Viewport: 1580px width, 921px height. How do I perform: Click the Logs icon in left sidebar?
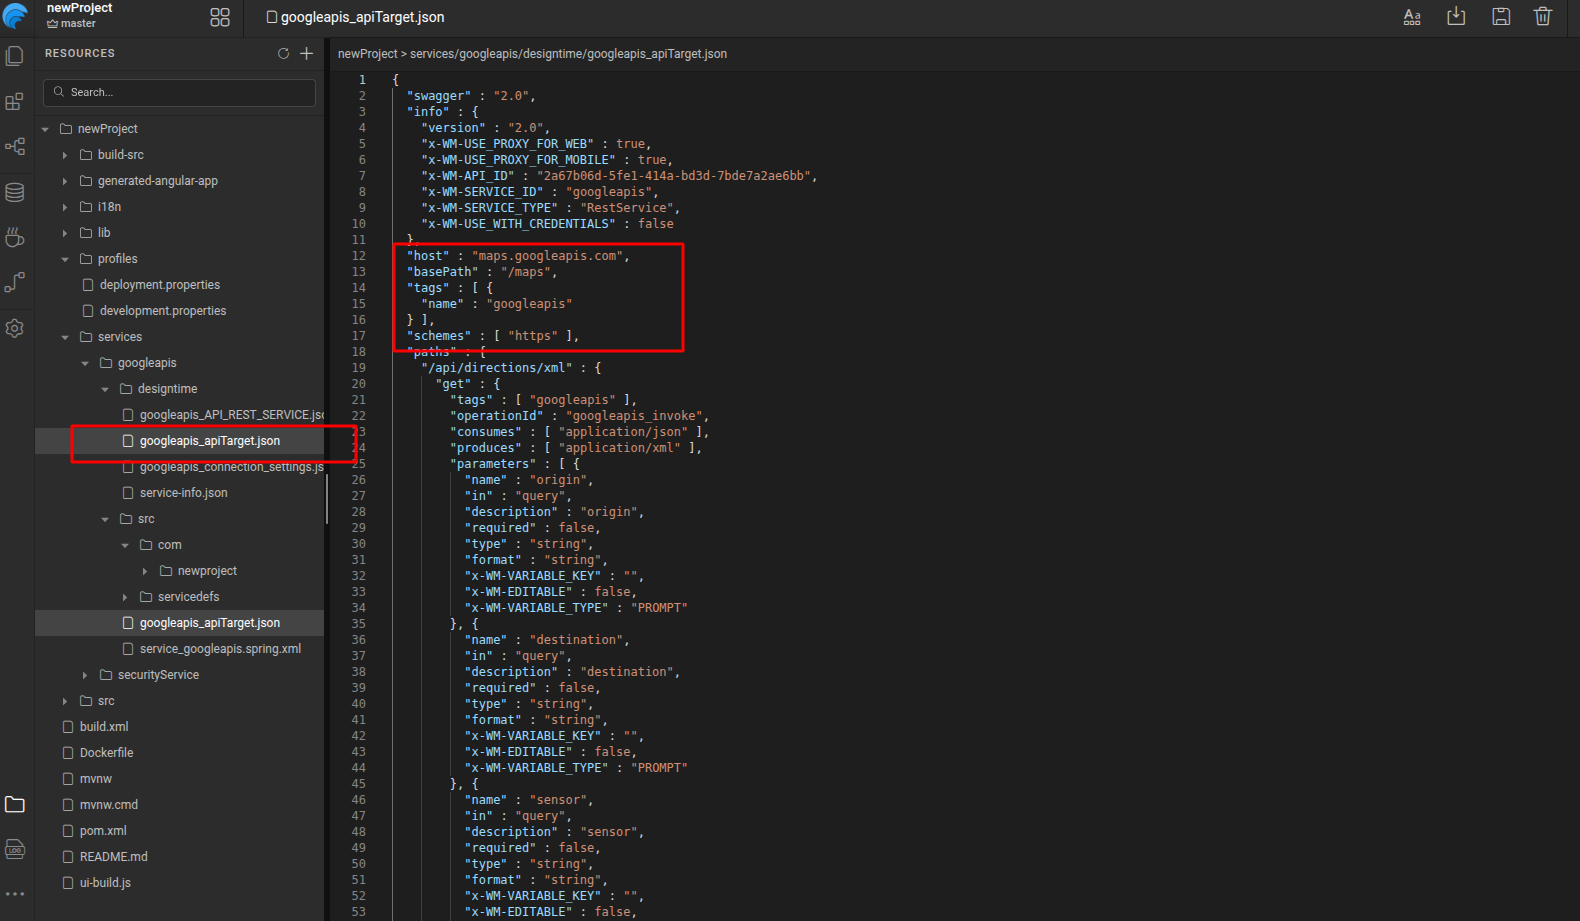15,850
